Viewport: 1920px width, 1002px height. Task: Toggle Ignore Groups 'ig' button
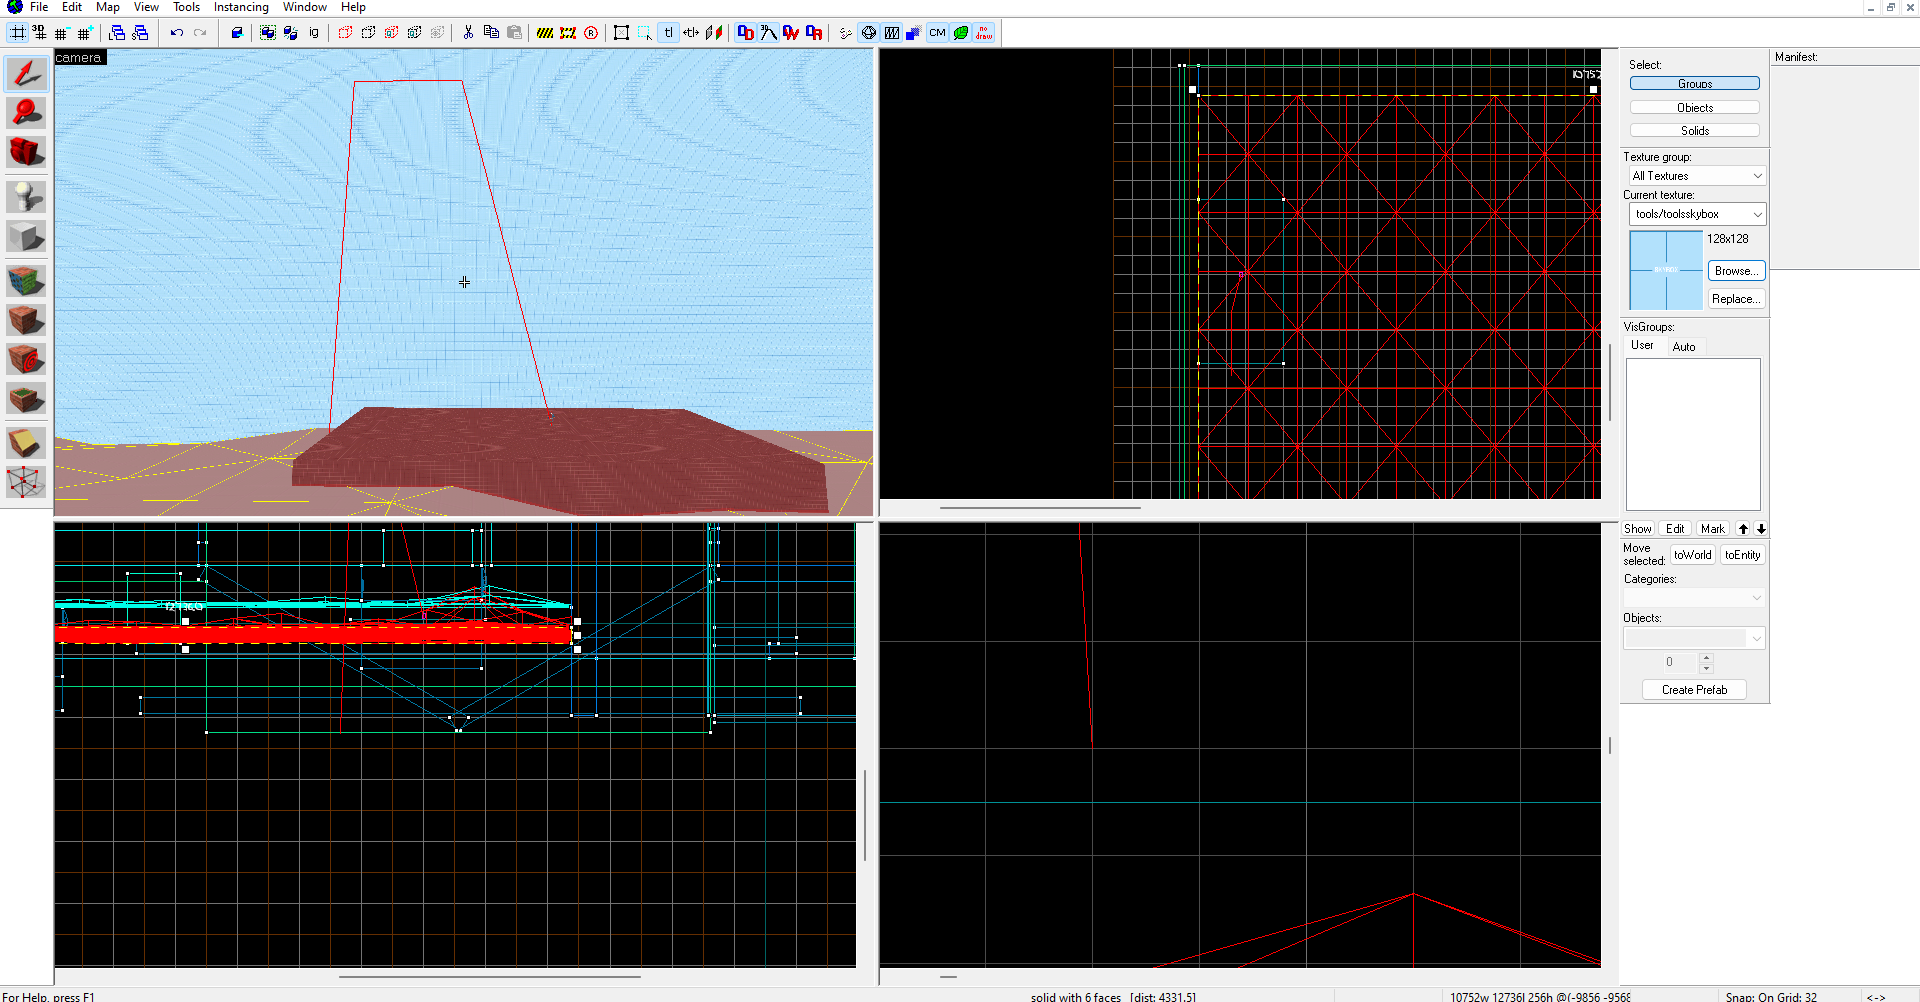(314, 33)
